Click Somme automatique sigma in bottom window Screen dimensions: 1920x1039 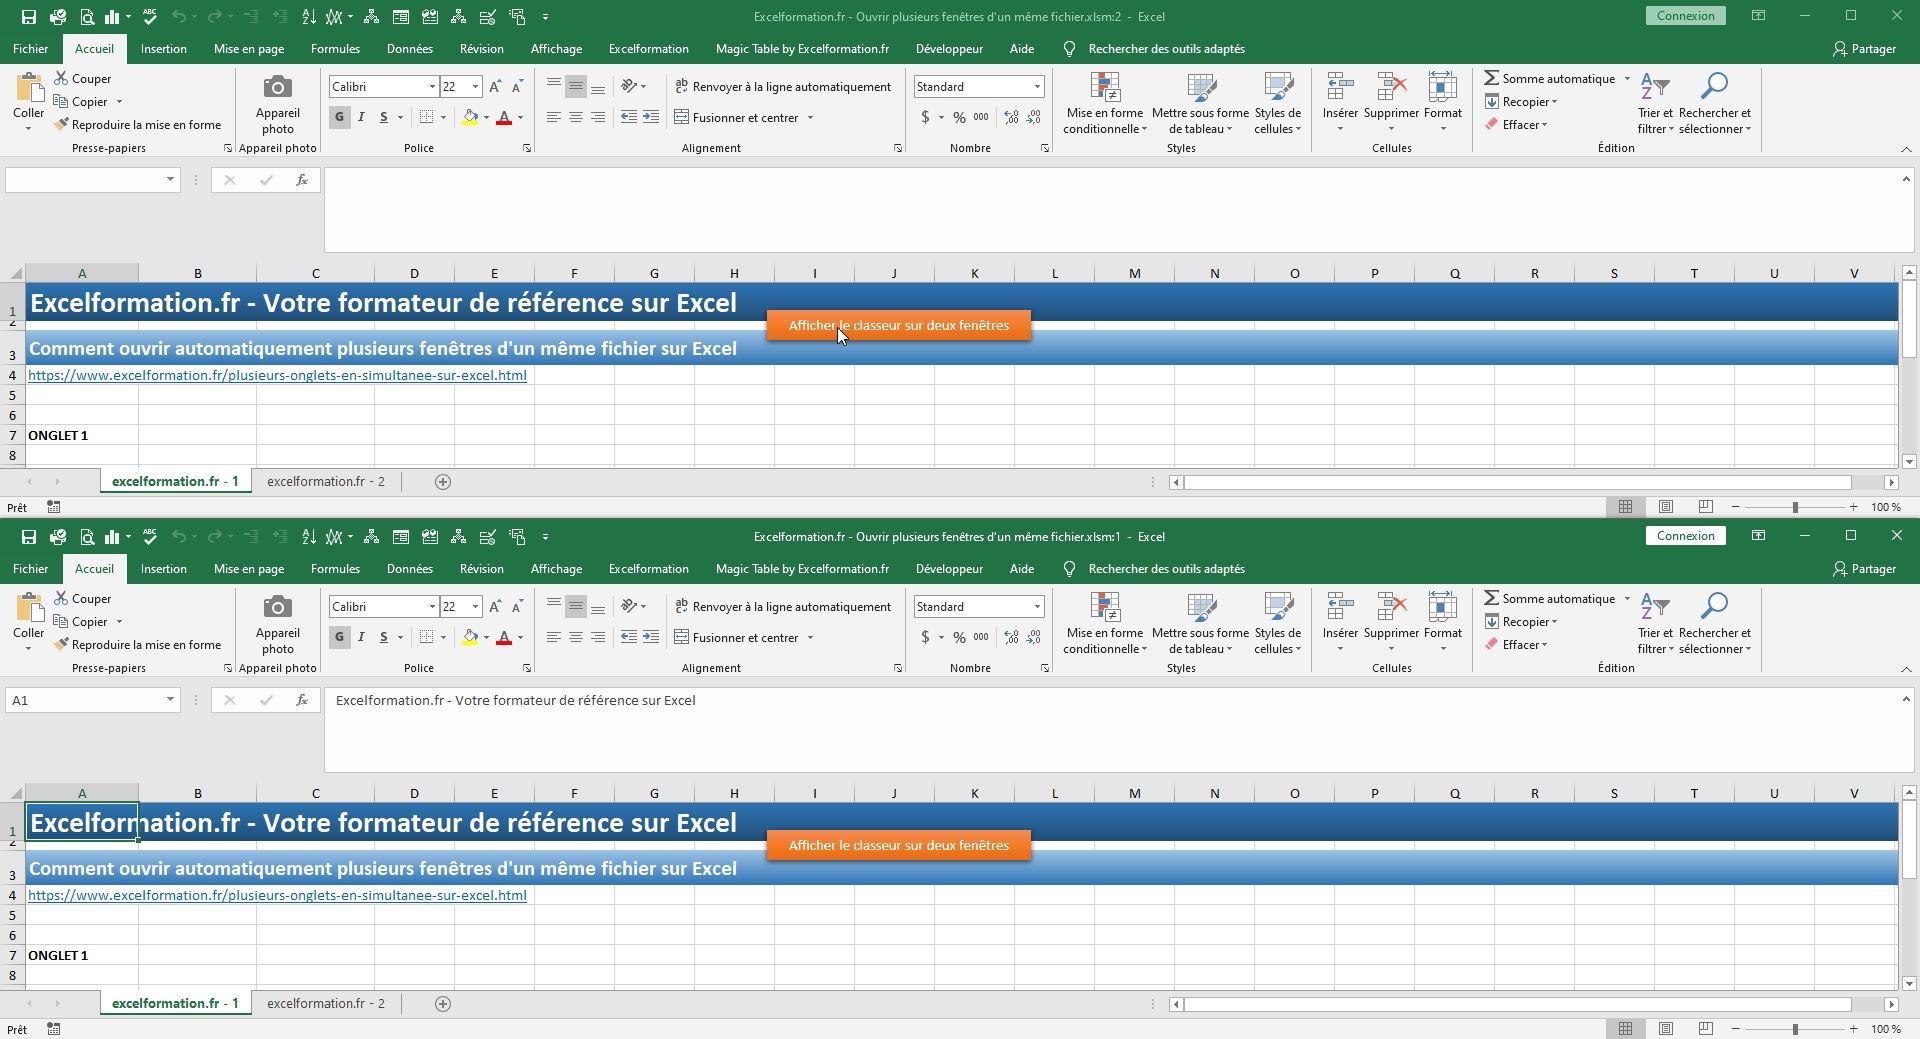(1491, 598)
